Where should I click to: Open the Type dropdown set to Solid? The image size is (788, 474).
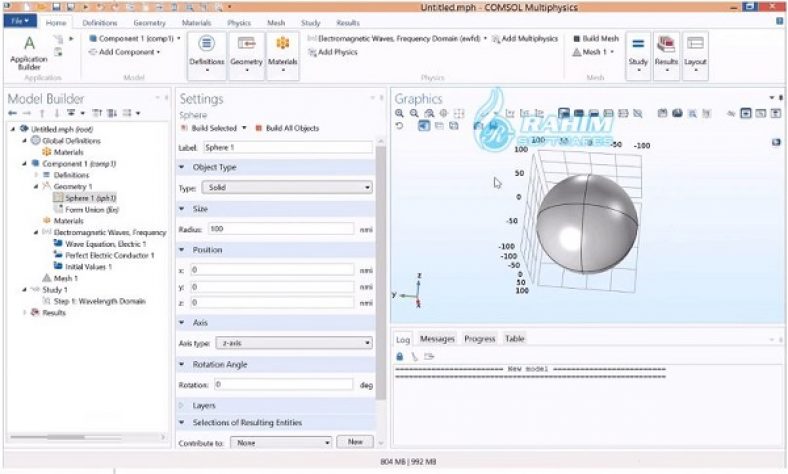tap(287, 187)
